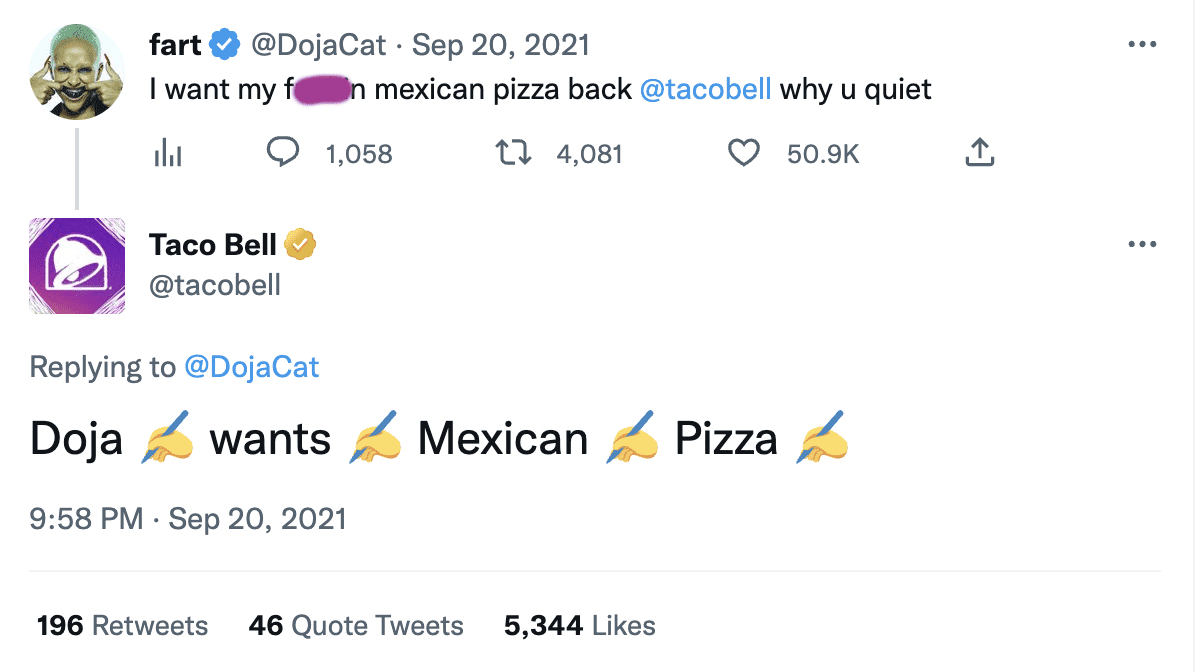The width and height of the screenshot is (1196, 672).
Task: Click the @tacobell handle under the name
Action: (214, 285)
